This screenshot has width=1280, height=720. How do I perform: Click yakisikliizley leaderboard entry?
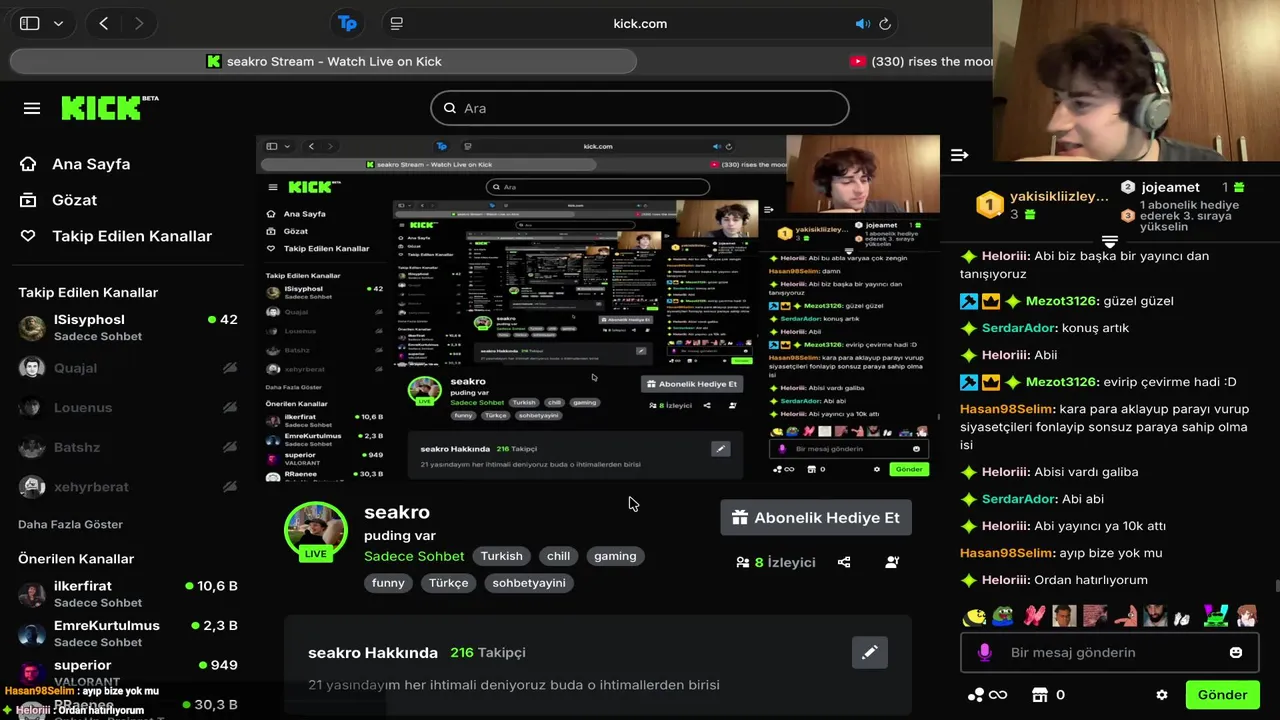tap(1041, 205)
